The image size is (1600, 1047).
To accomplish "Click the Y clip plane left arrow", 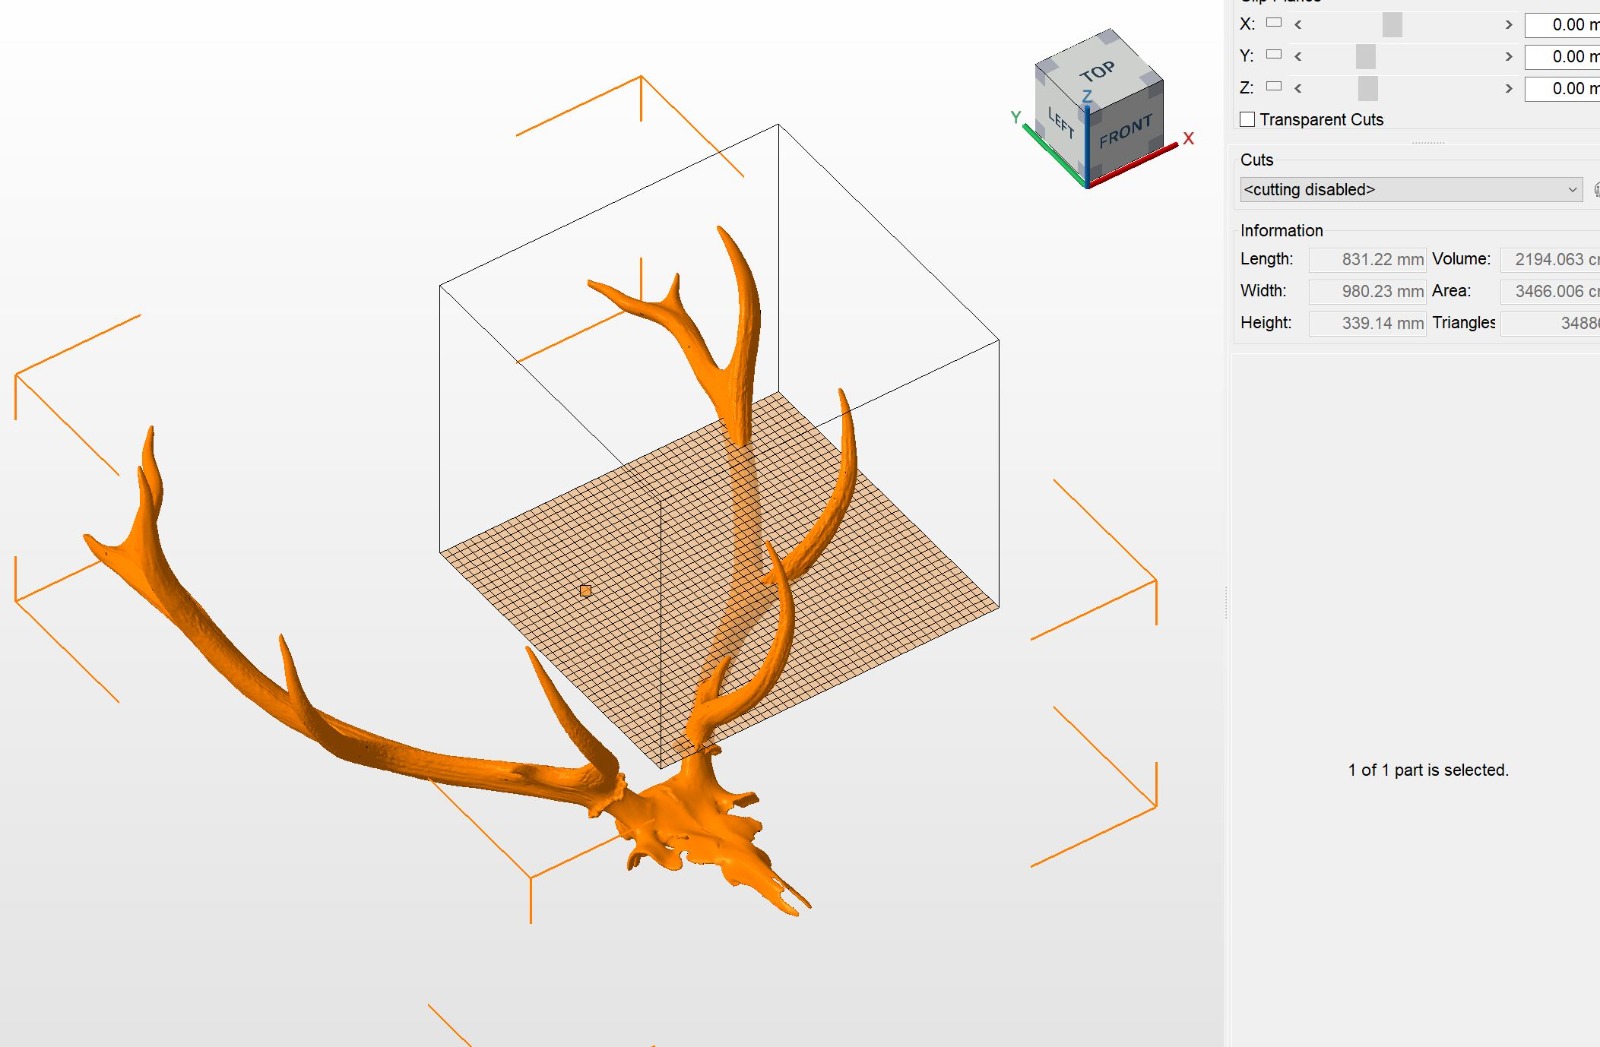I will coord(1298,56).
